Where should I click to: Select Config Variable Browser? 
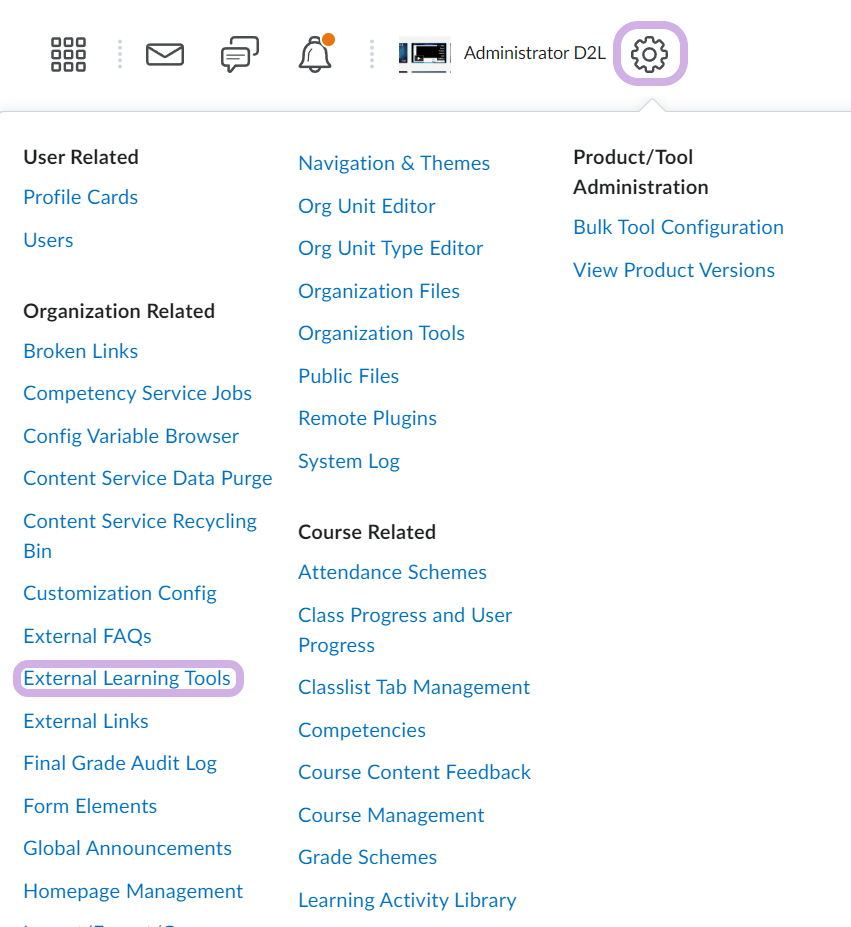pyautogui.click(x=131, y=436)
